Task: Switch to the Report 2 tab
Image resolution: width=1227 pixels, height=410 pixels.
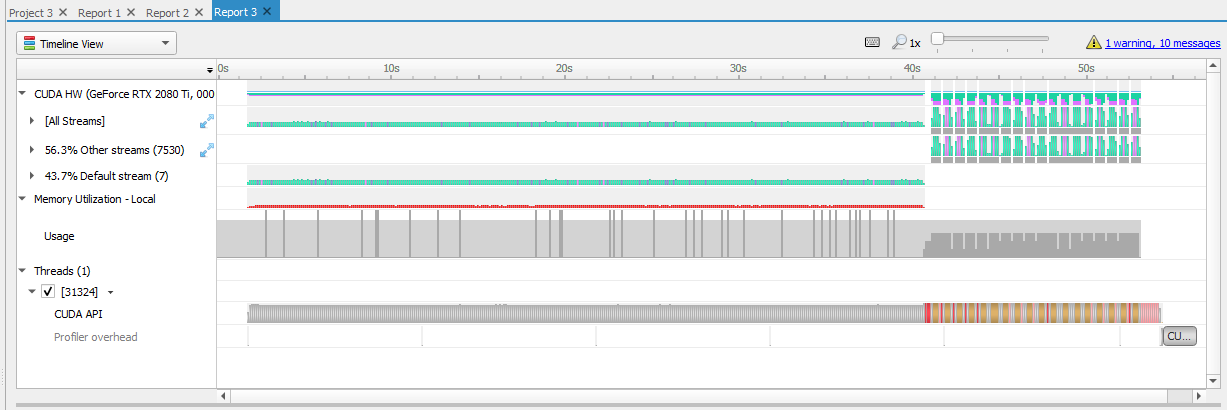Action: pyautogui.click(x=167, y=13)
